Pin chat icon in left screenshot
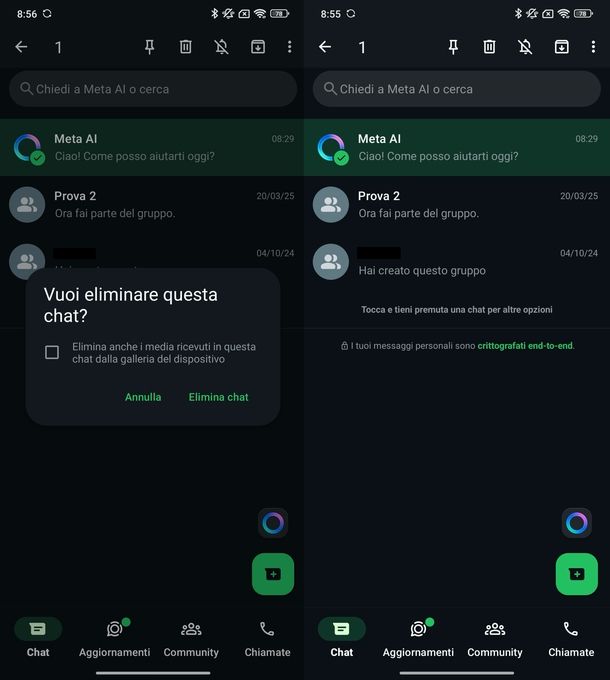Screen dimensions: 610x680 tap(150, 47)
